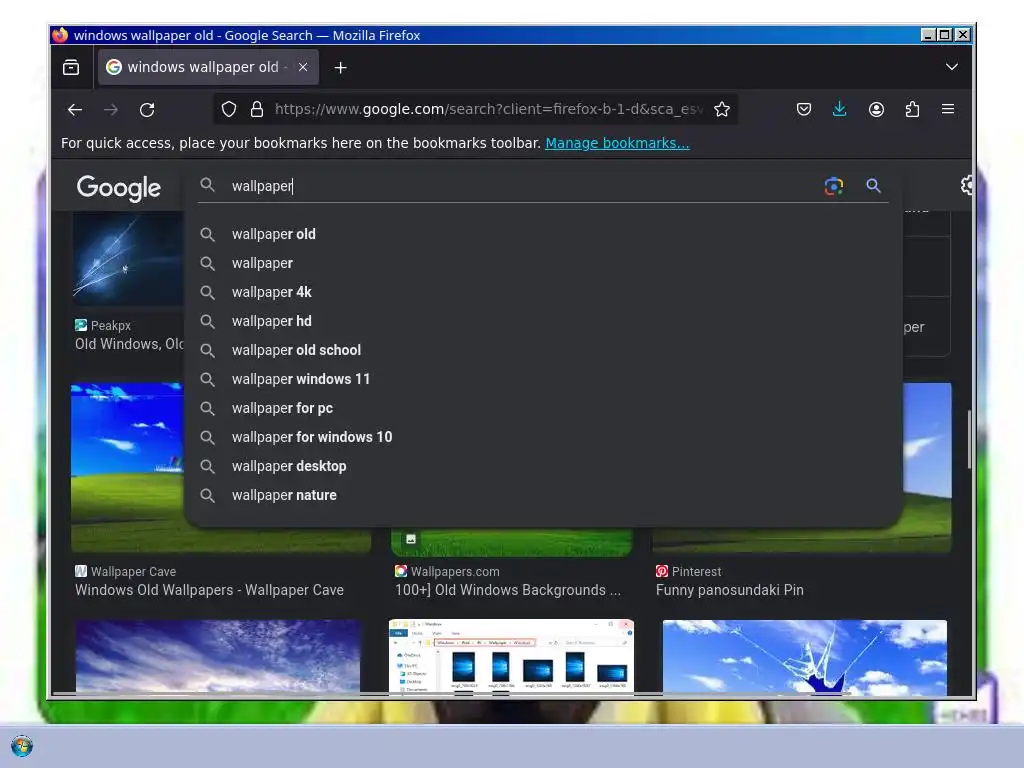Open Google quick settings gear
This screenshot has width=1024, height=768.
967,185
